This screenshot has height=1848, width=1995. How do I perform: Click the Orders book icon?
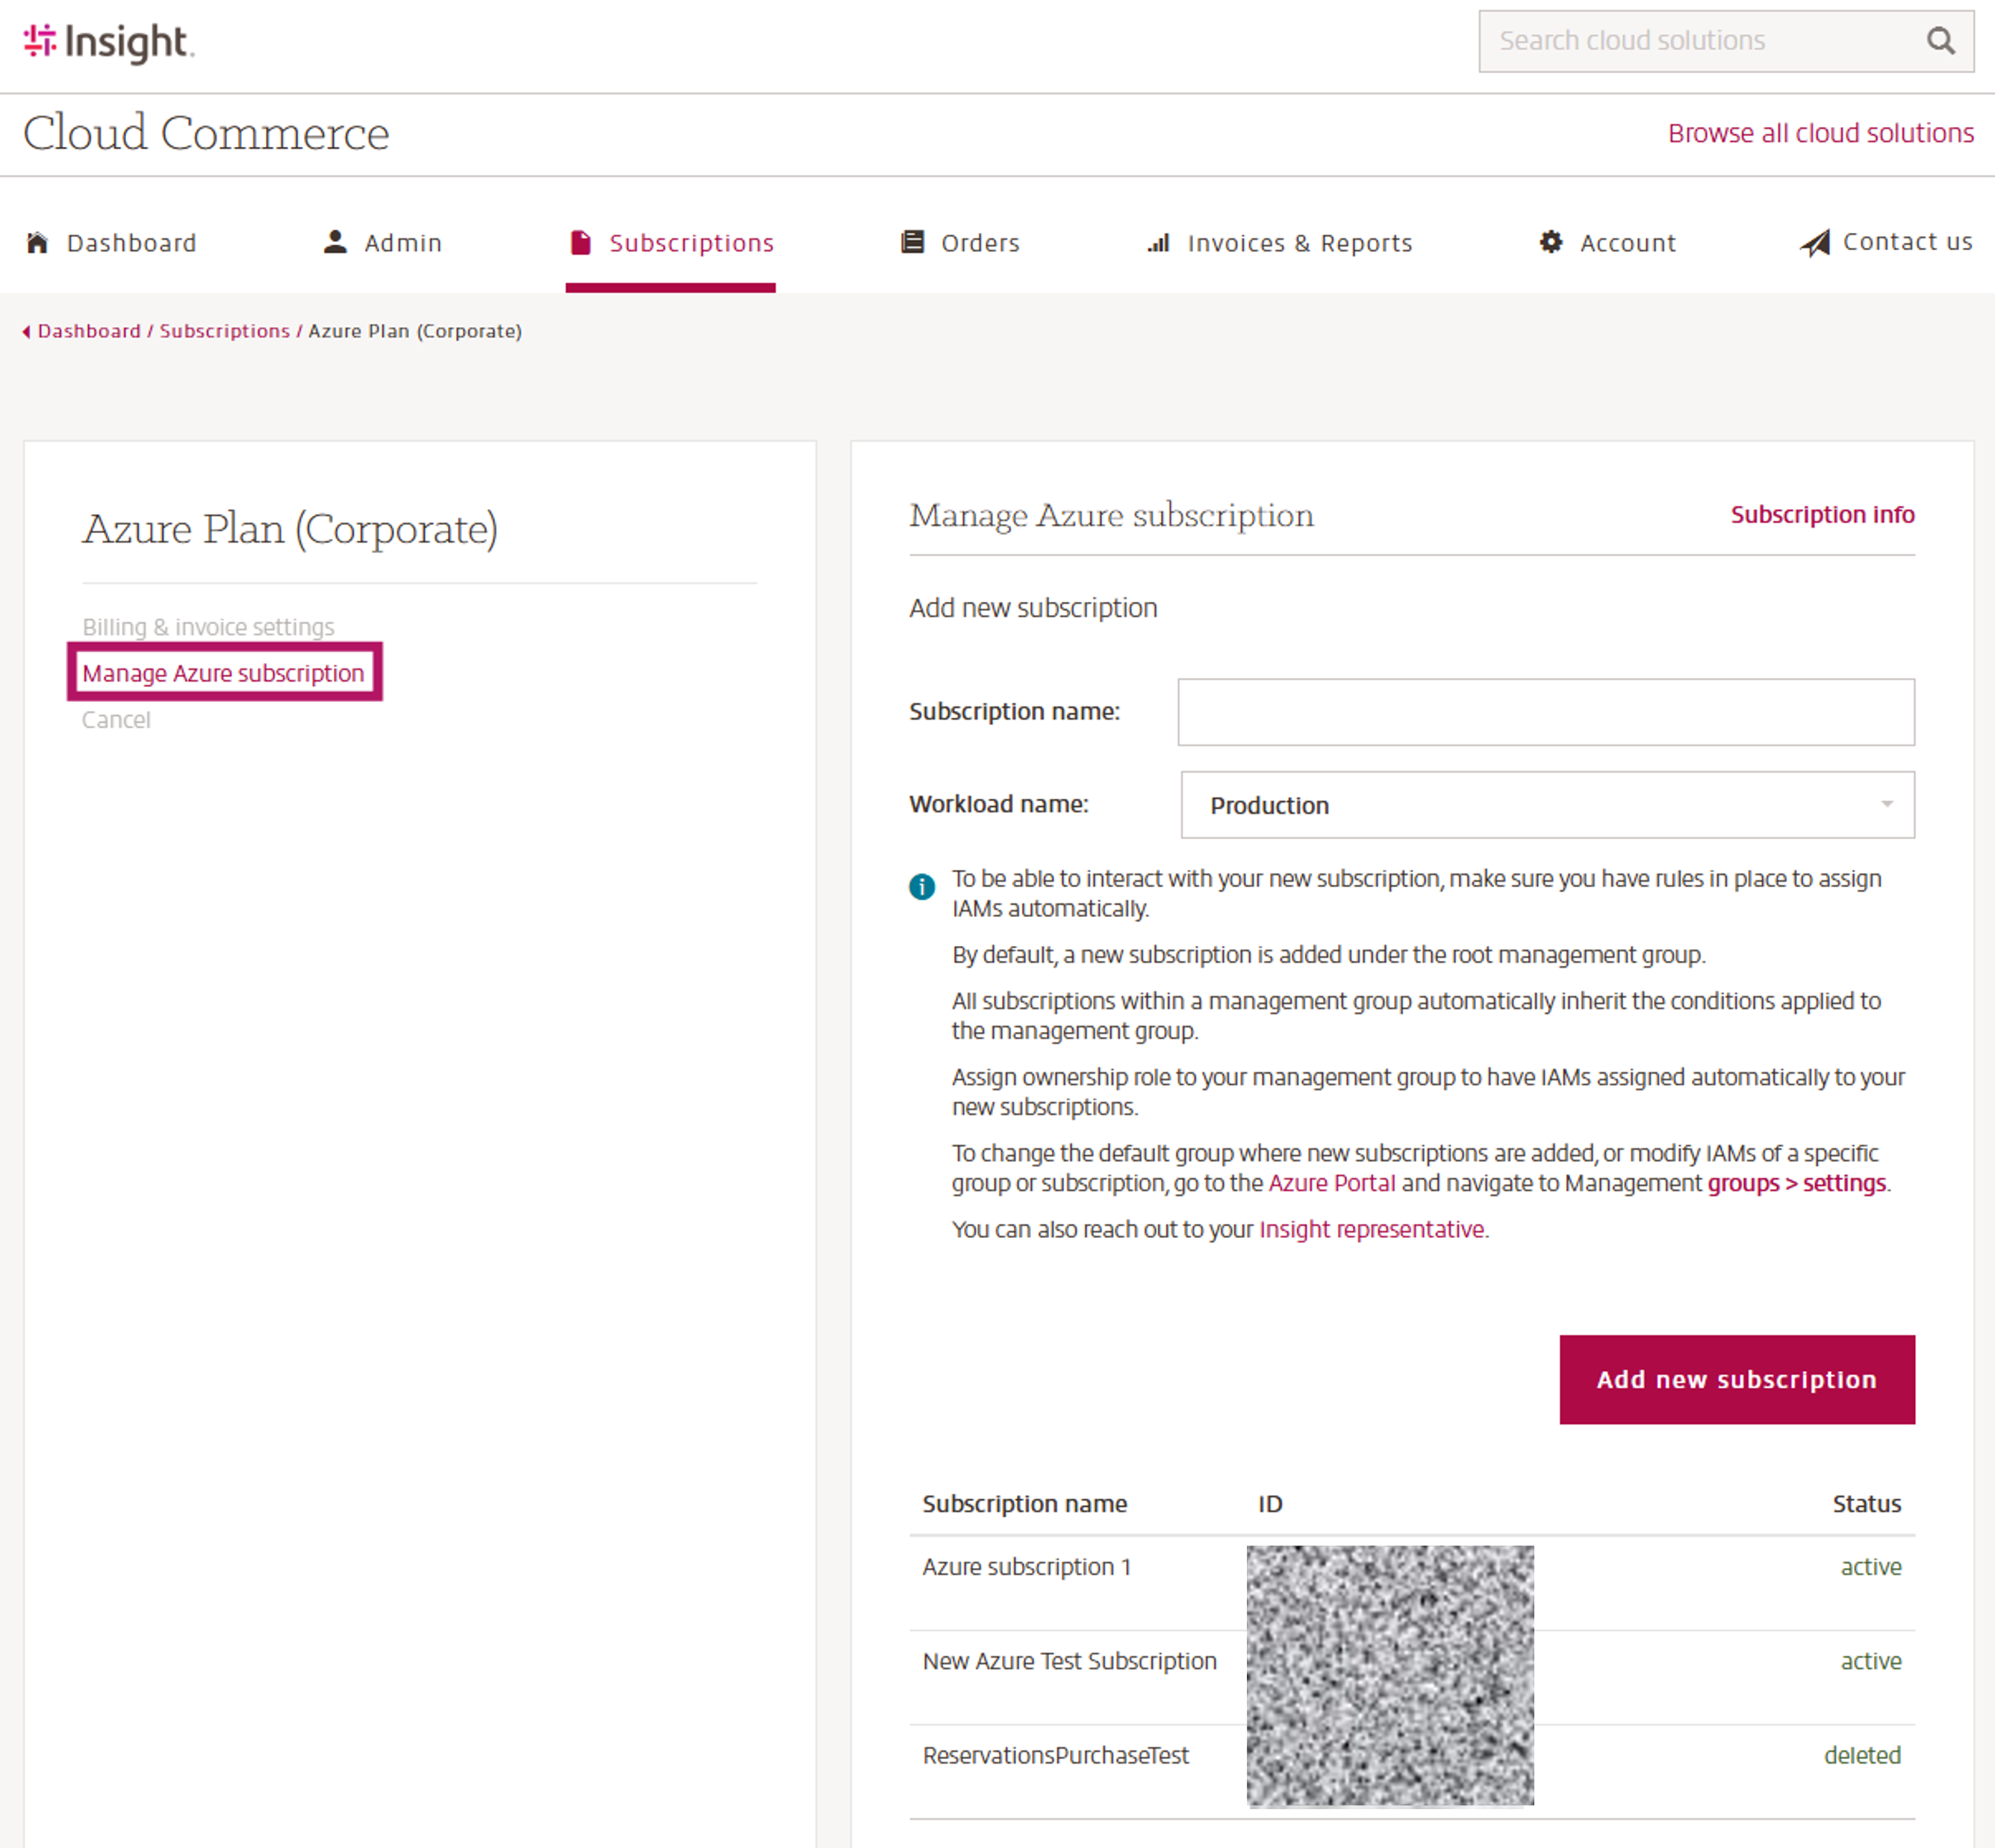(913, 241)
